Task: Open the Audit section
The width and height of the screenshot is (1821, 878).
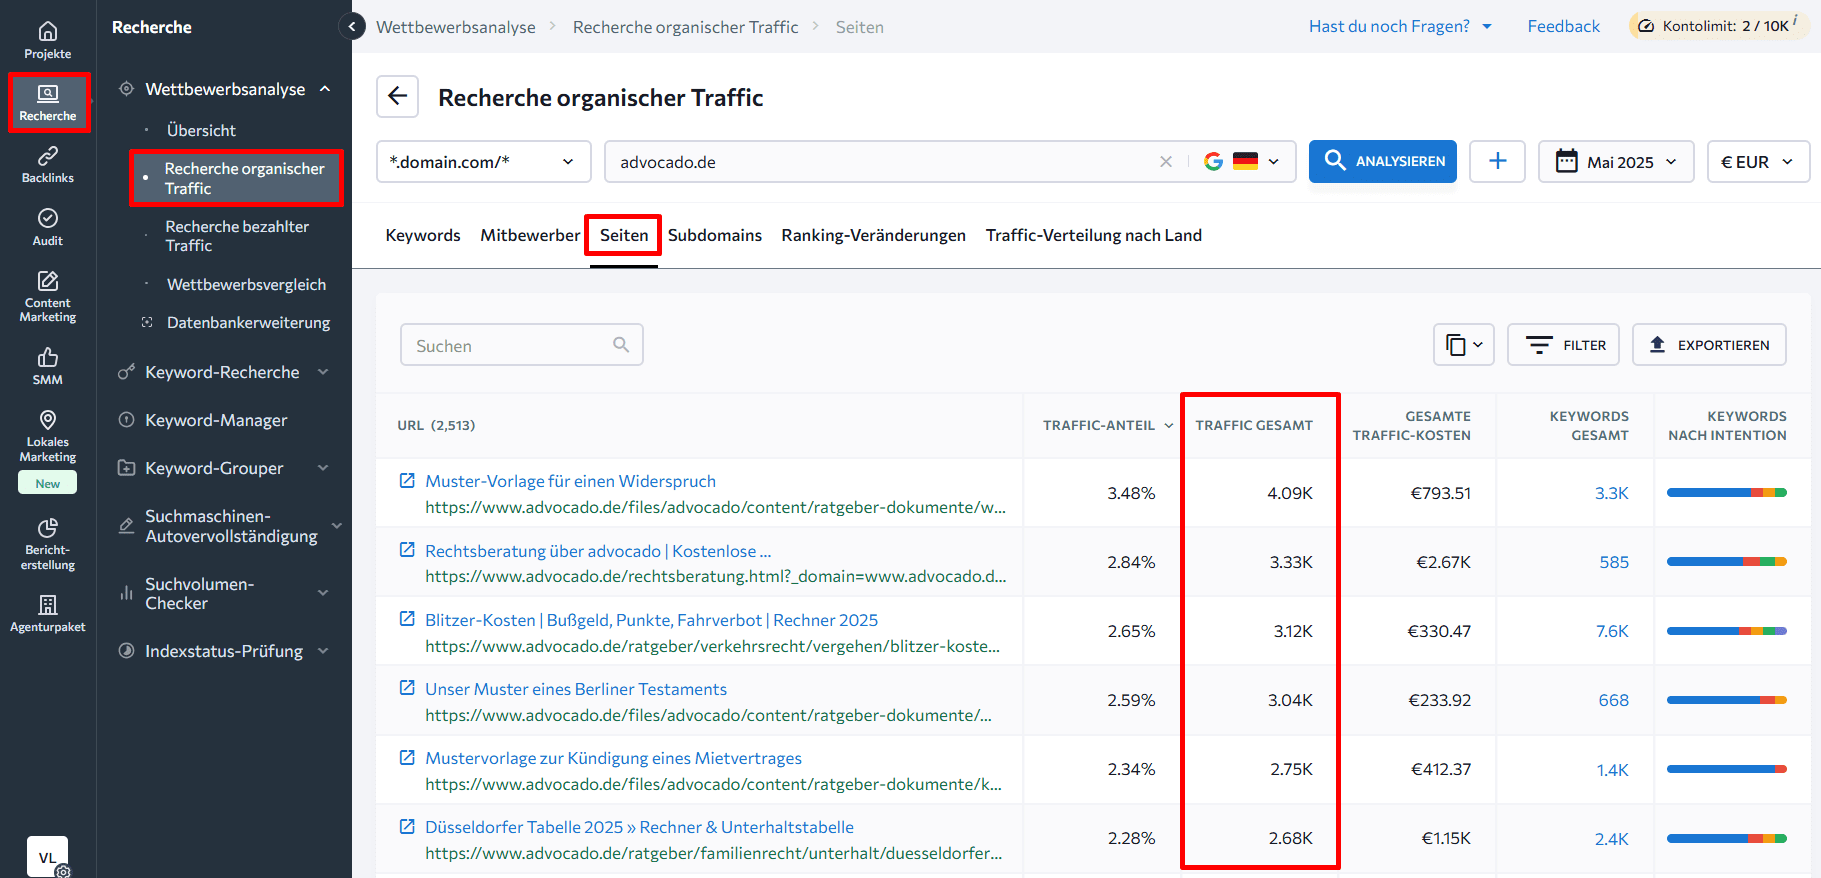Action: coord(48,227)
